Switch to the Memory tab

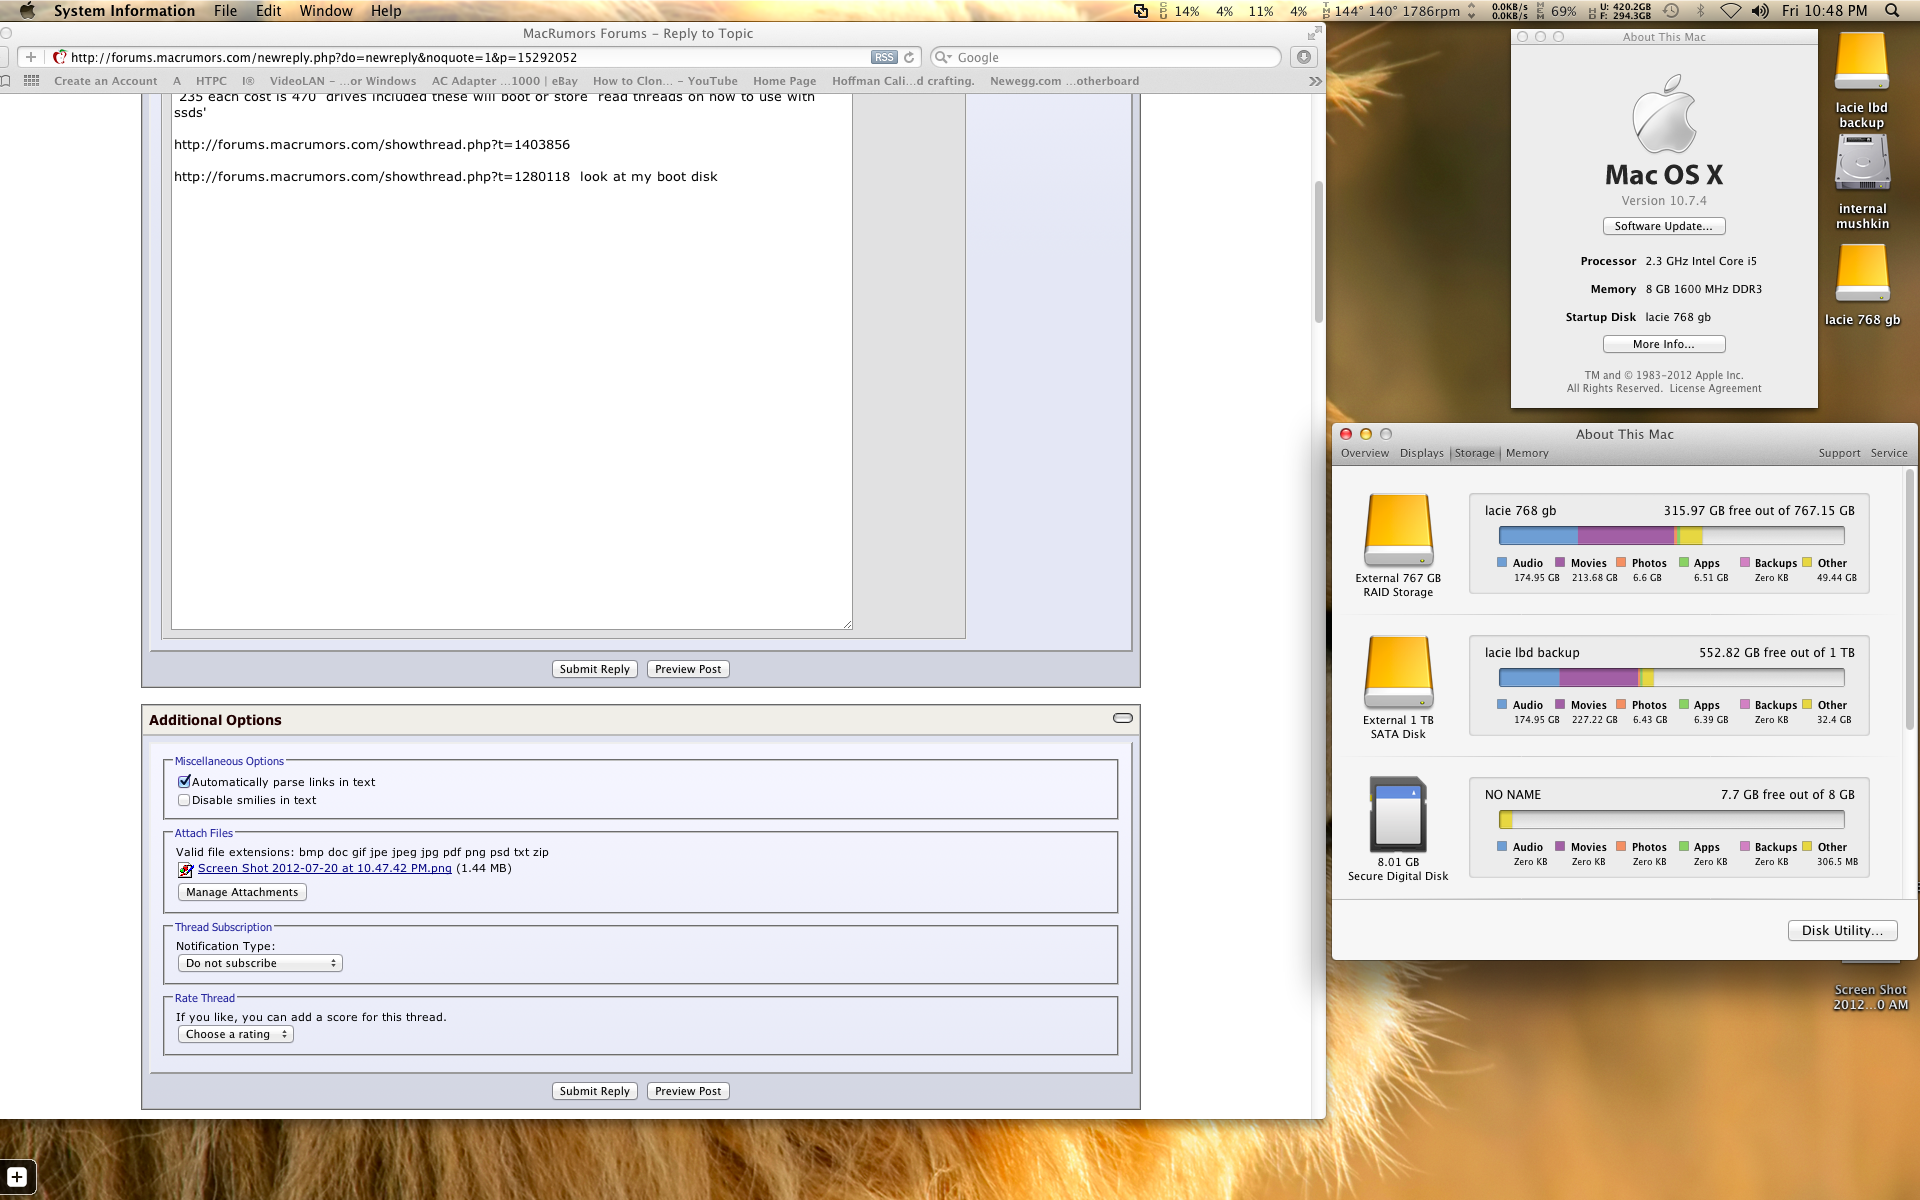(1527, 453)
